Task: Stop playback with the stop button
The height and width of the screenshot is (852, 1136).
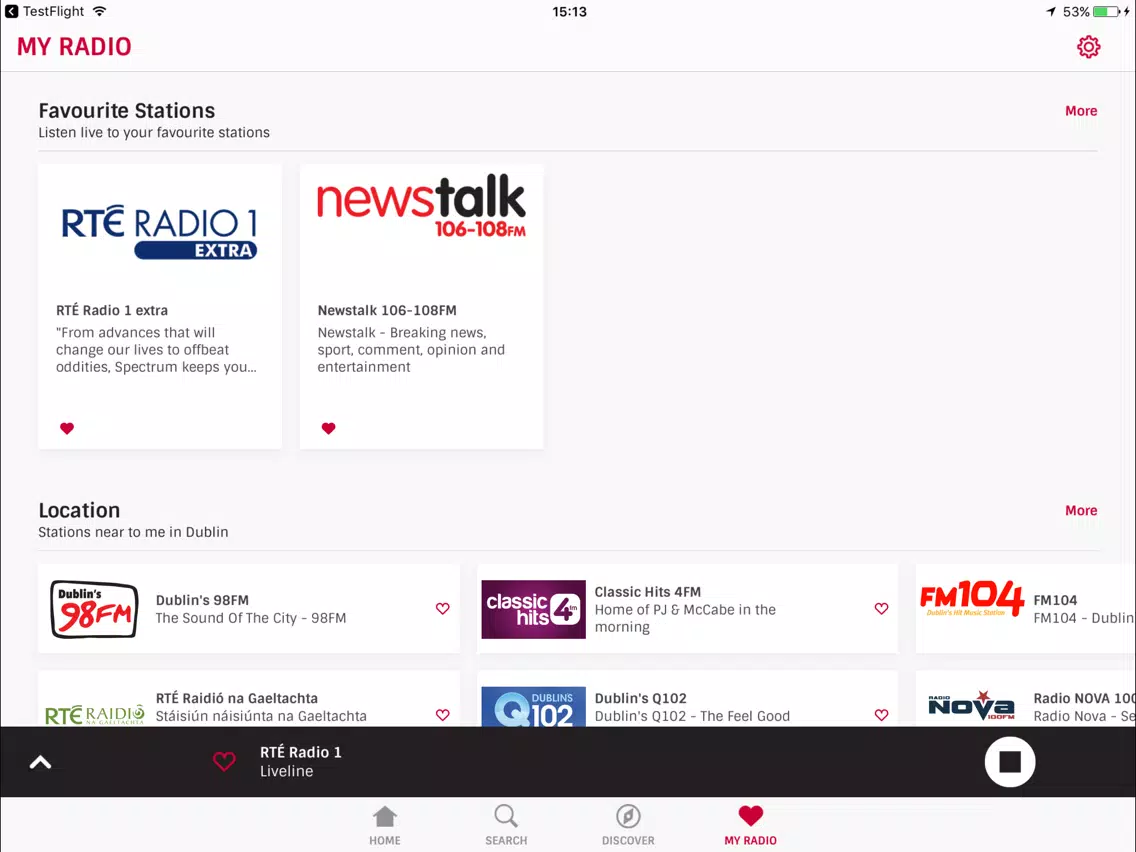Action: pyautogui.click(x=1009, y=761)
